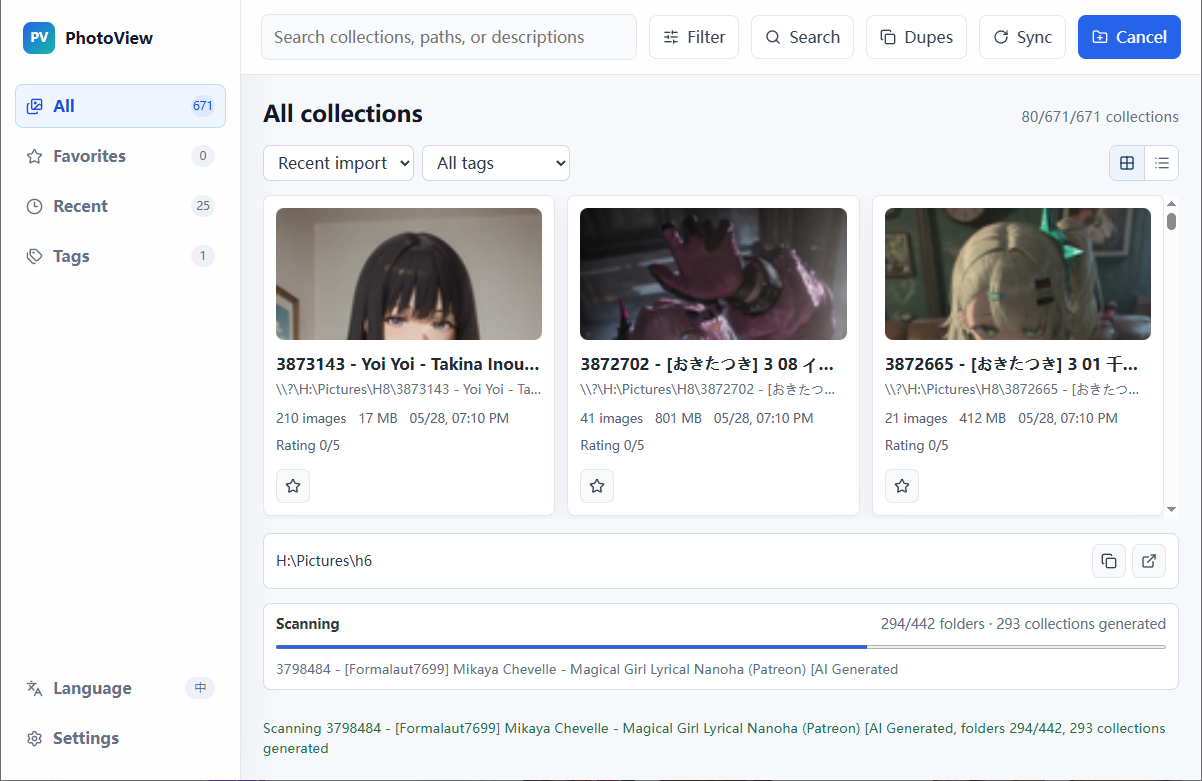Open Recent in the sidebar
Viewport: 1202px width, 781px height.
tap(120, 206)
